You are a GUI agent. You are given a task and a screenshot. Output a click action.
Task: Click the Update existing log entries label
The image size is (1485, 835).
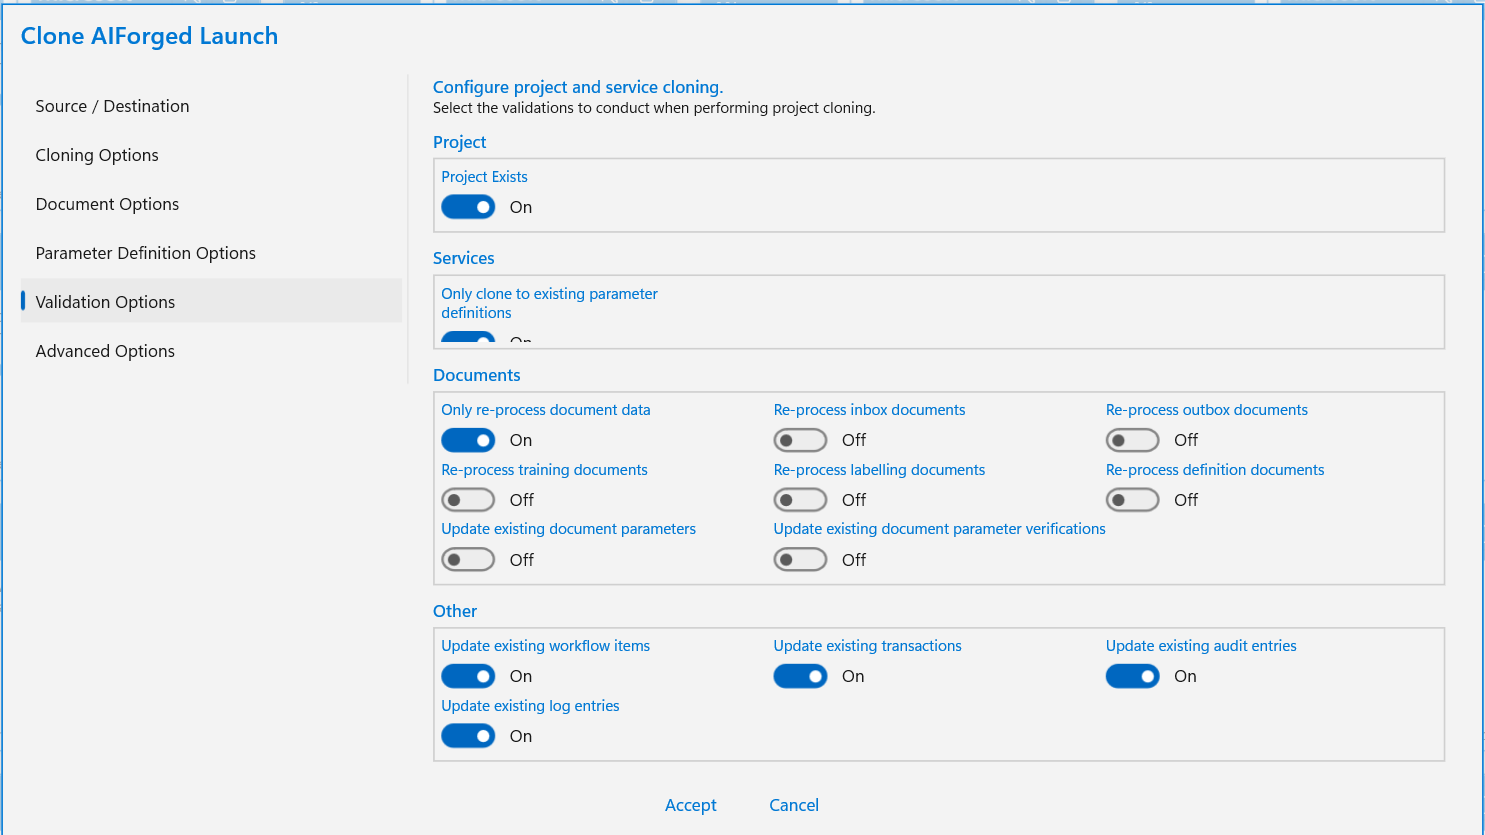(x=530, y=706)
